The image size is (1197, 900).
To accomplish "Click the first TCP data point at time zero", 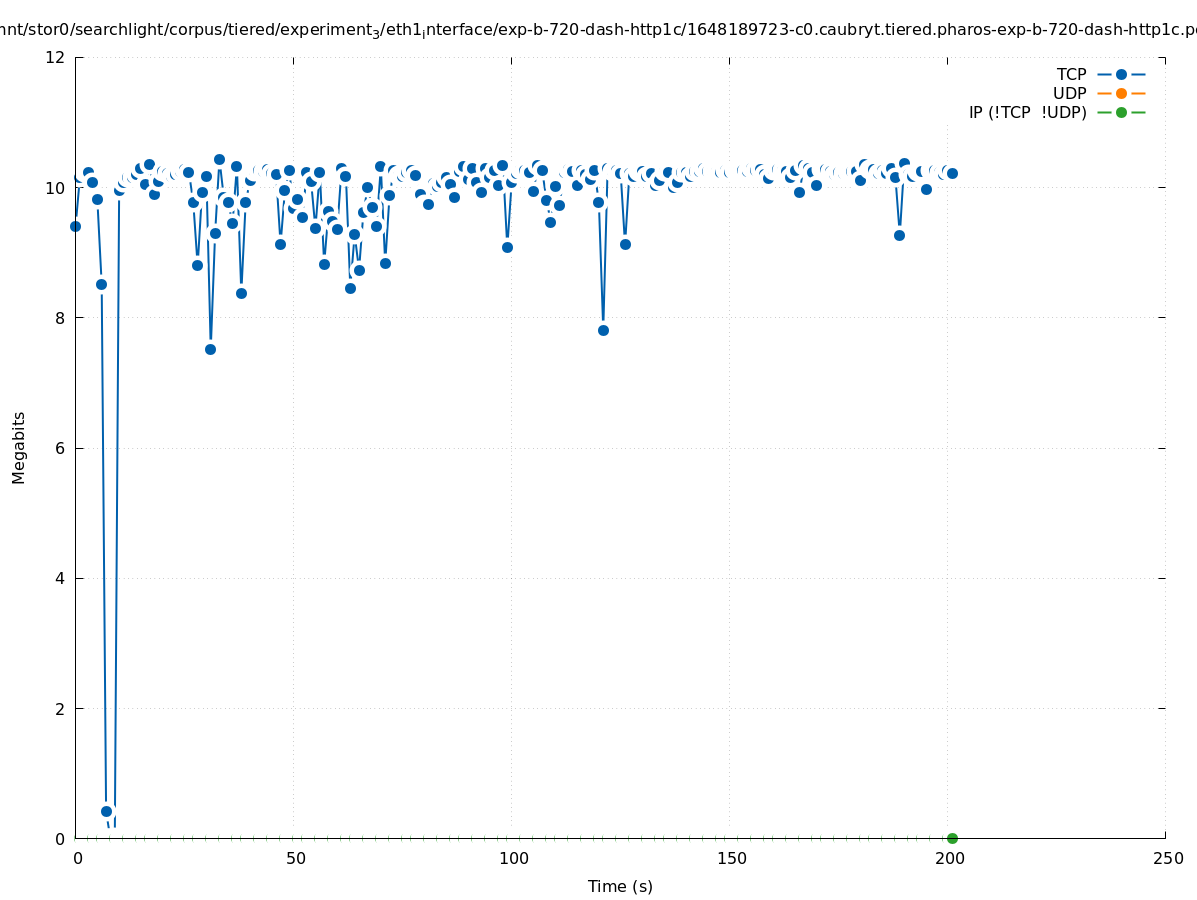I will [x=75, y=226].
